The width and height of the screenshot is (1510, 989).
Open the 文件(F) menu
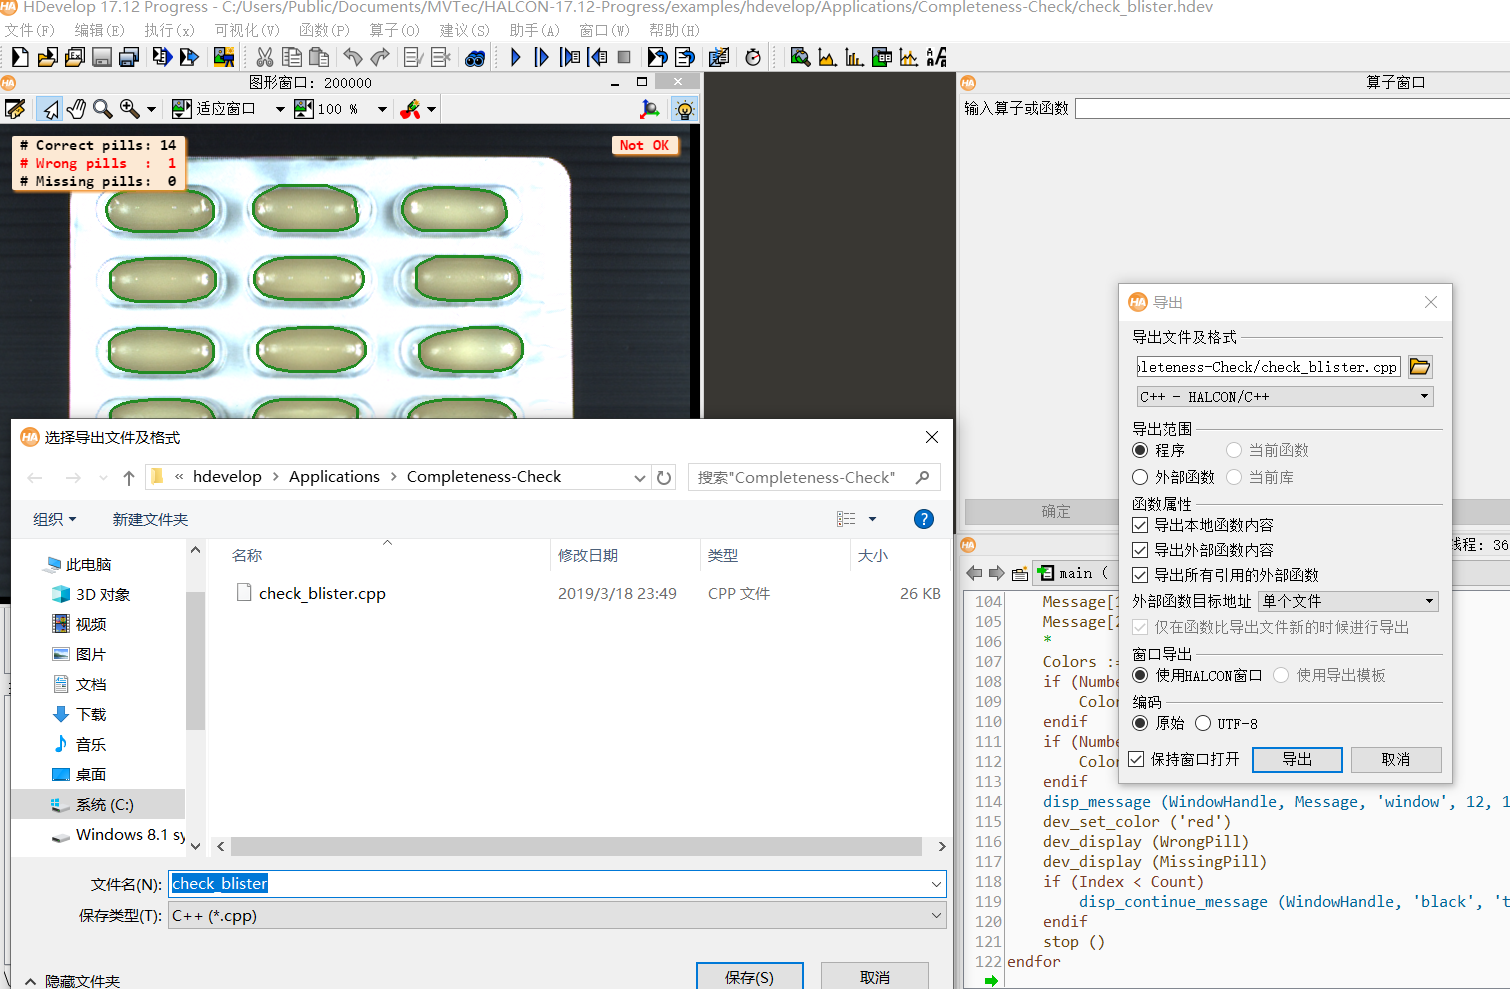(30, 30)
